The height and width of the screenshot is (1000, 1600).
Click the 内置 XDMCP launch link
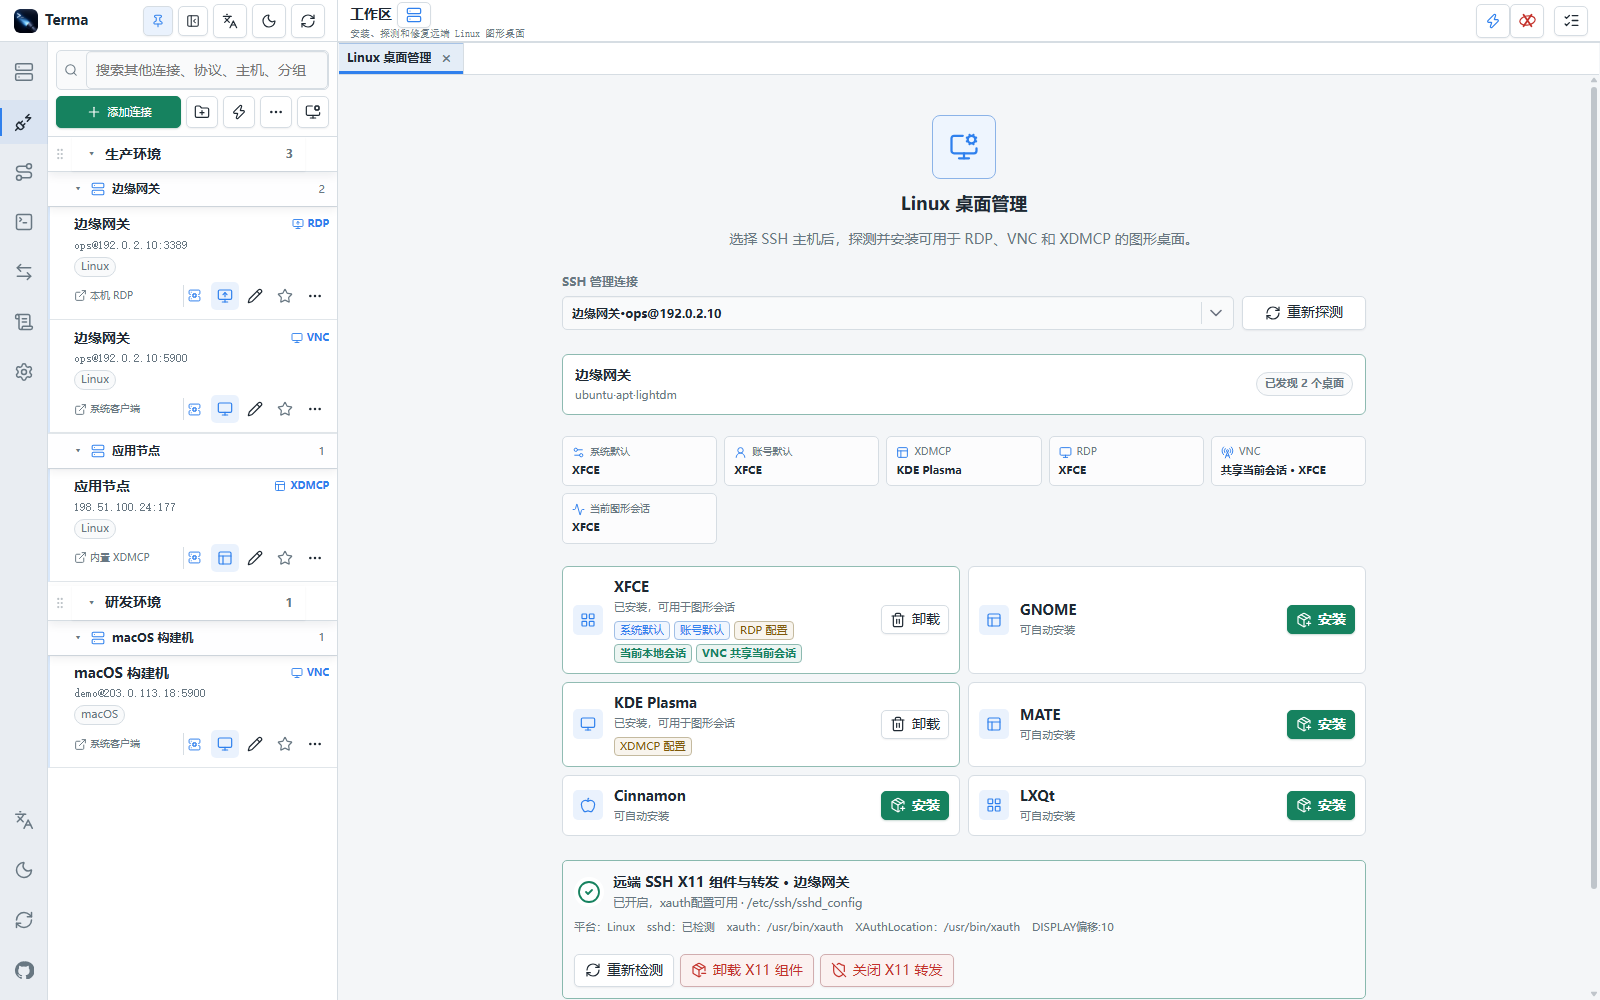112,558
